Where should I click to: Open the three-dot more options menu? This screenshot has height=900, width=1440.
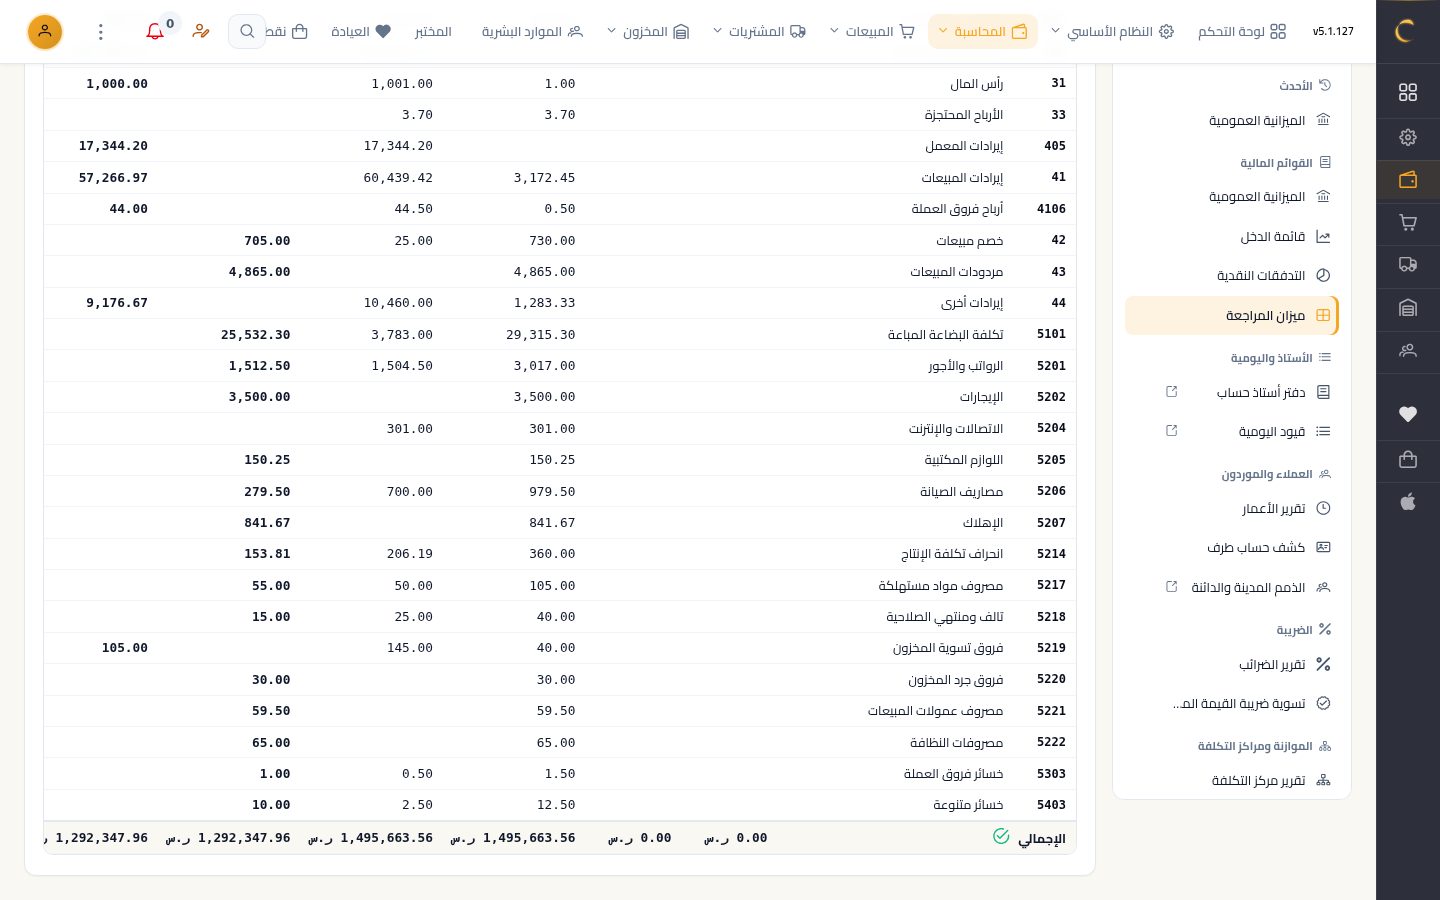pyautogui.click(x=101, y=32)
